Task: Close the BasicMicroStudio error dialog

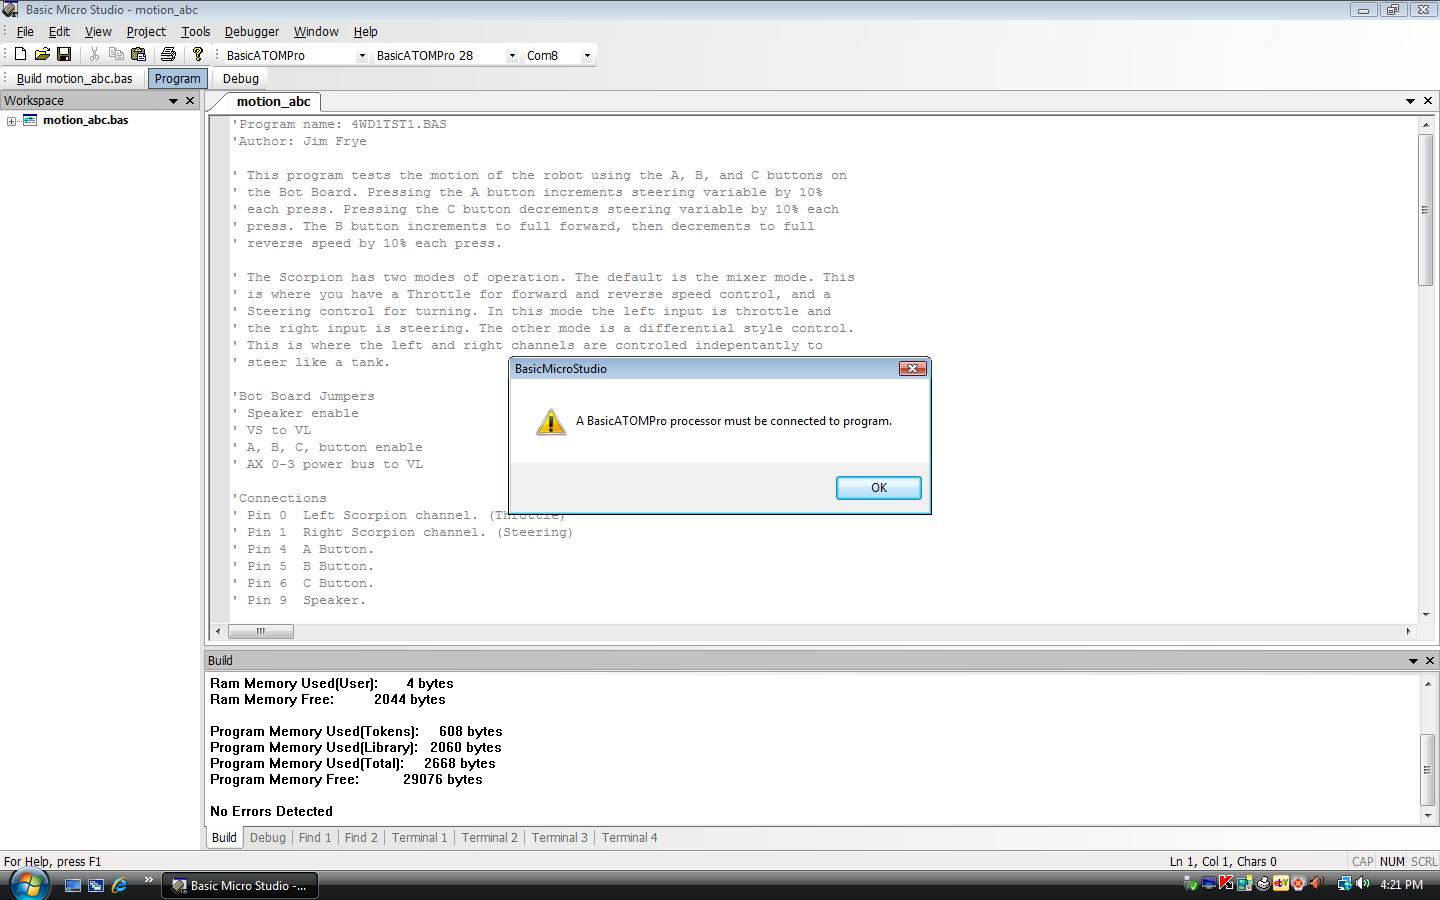Action: (912, 369)
